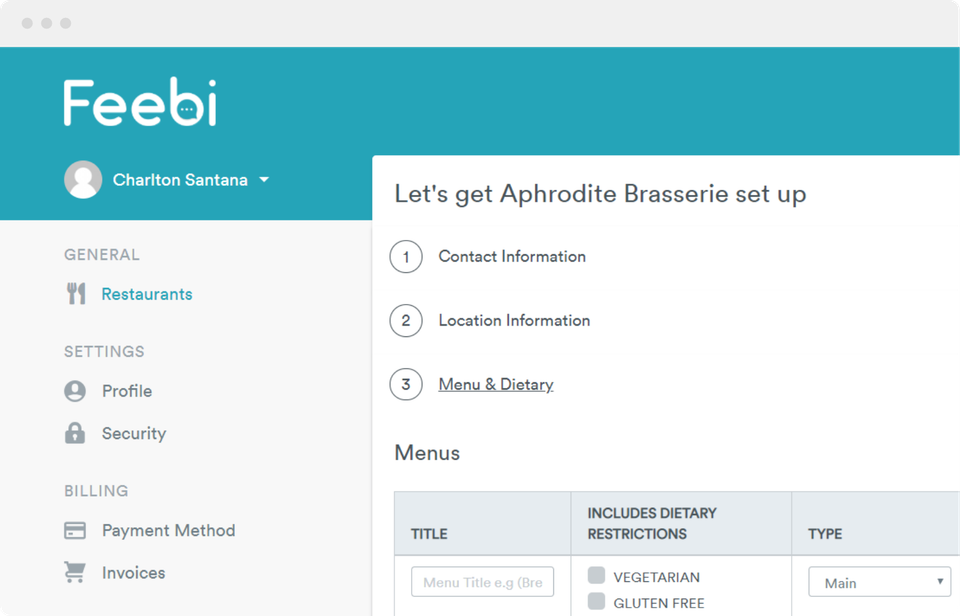This screenshot has height=616, width=960.
Task: Tick the Gluten Free checkbox
Action: 597,602
